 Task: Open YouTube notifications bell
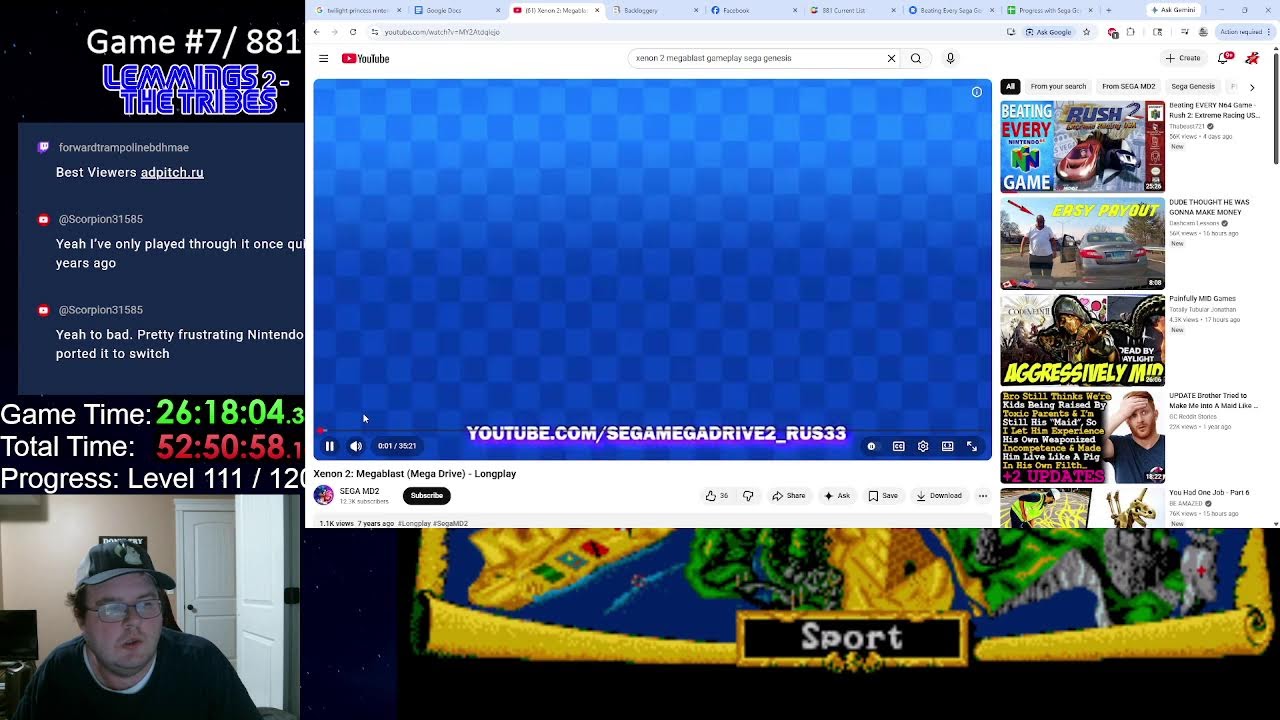coord(1225,58)
